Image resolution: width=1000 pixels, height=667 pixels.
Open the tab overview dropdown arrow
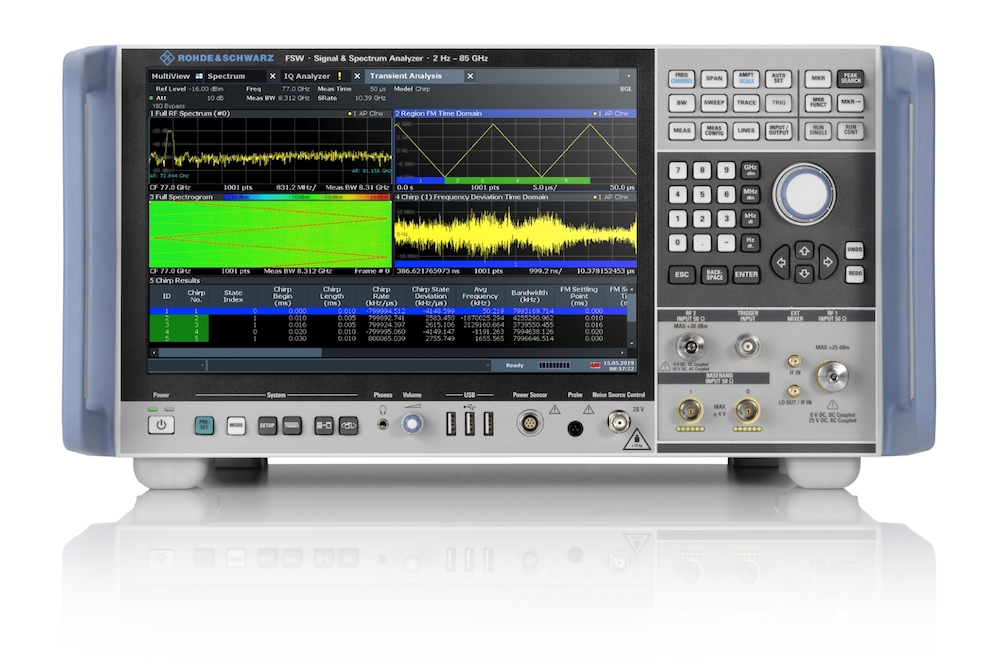click(x=629, y=74)
